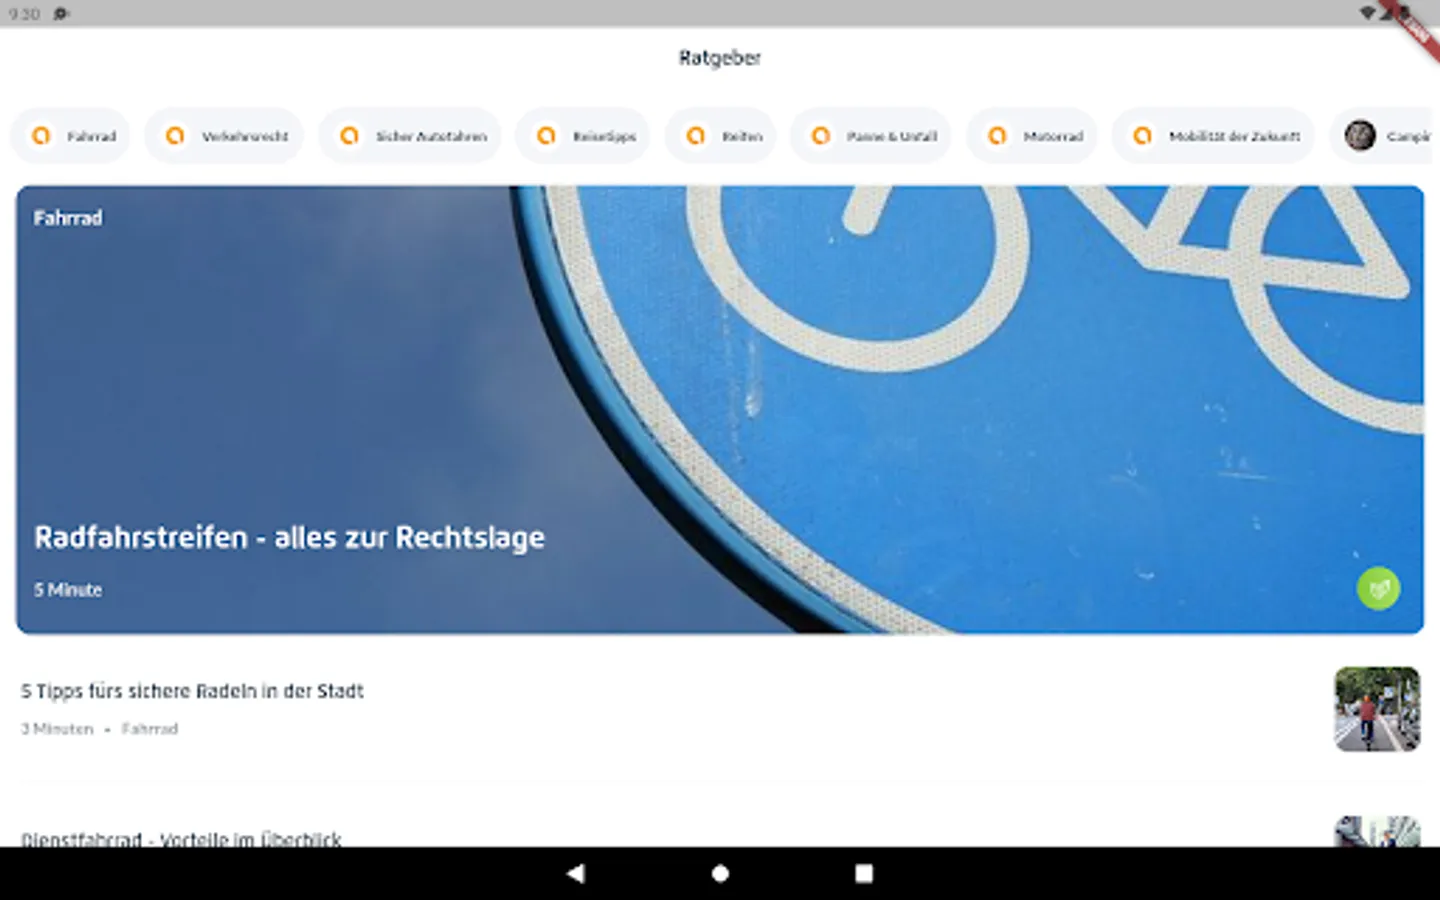Click the cyclist thumbnail of 5 Tipps article
The height and width of the screenshot is (900, 1440).
(1377, 709)
